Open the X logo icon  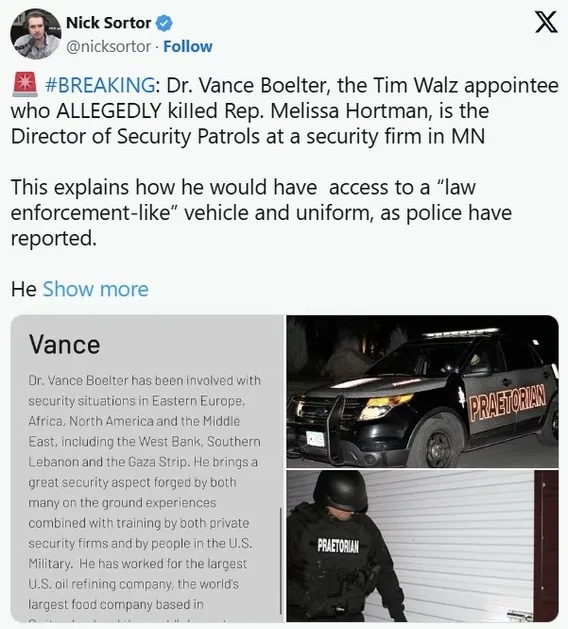click(x=546, y=22)
